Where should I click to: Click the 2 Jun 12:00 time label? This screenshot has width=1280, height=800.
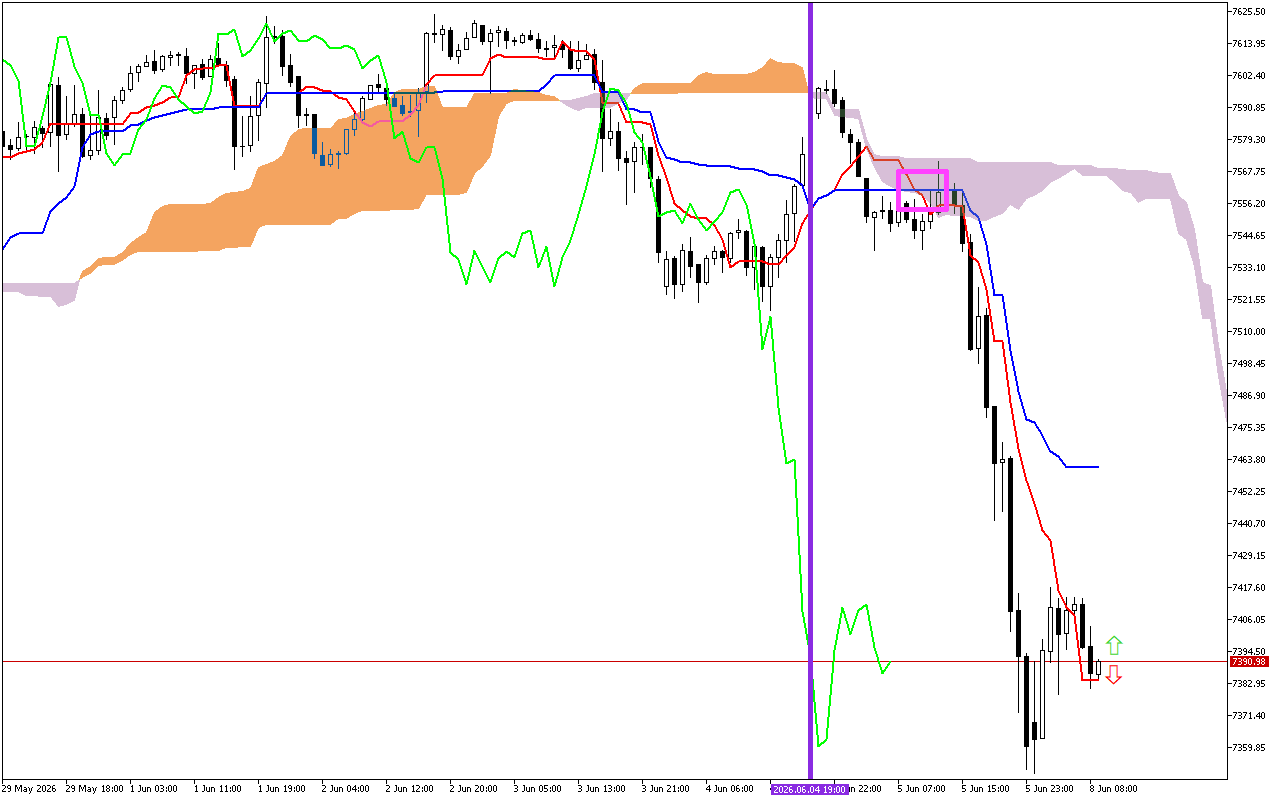(x=412, y=789)
